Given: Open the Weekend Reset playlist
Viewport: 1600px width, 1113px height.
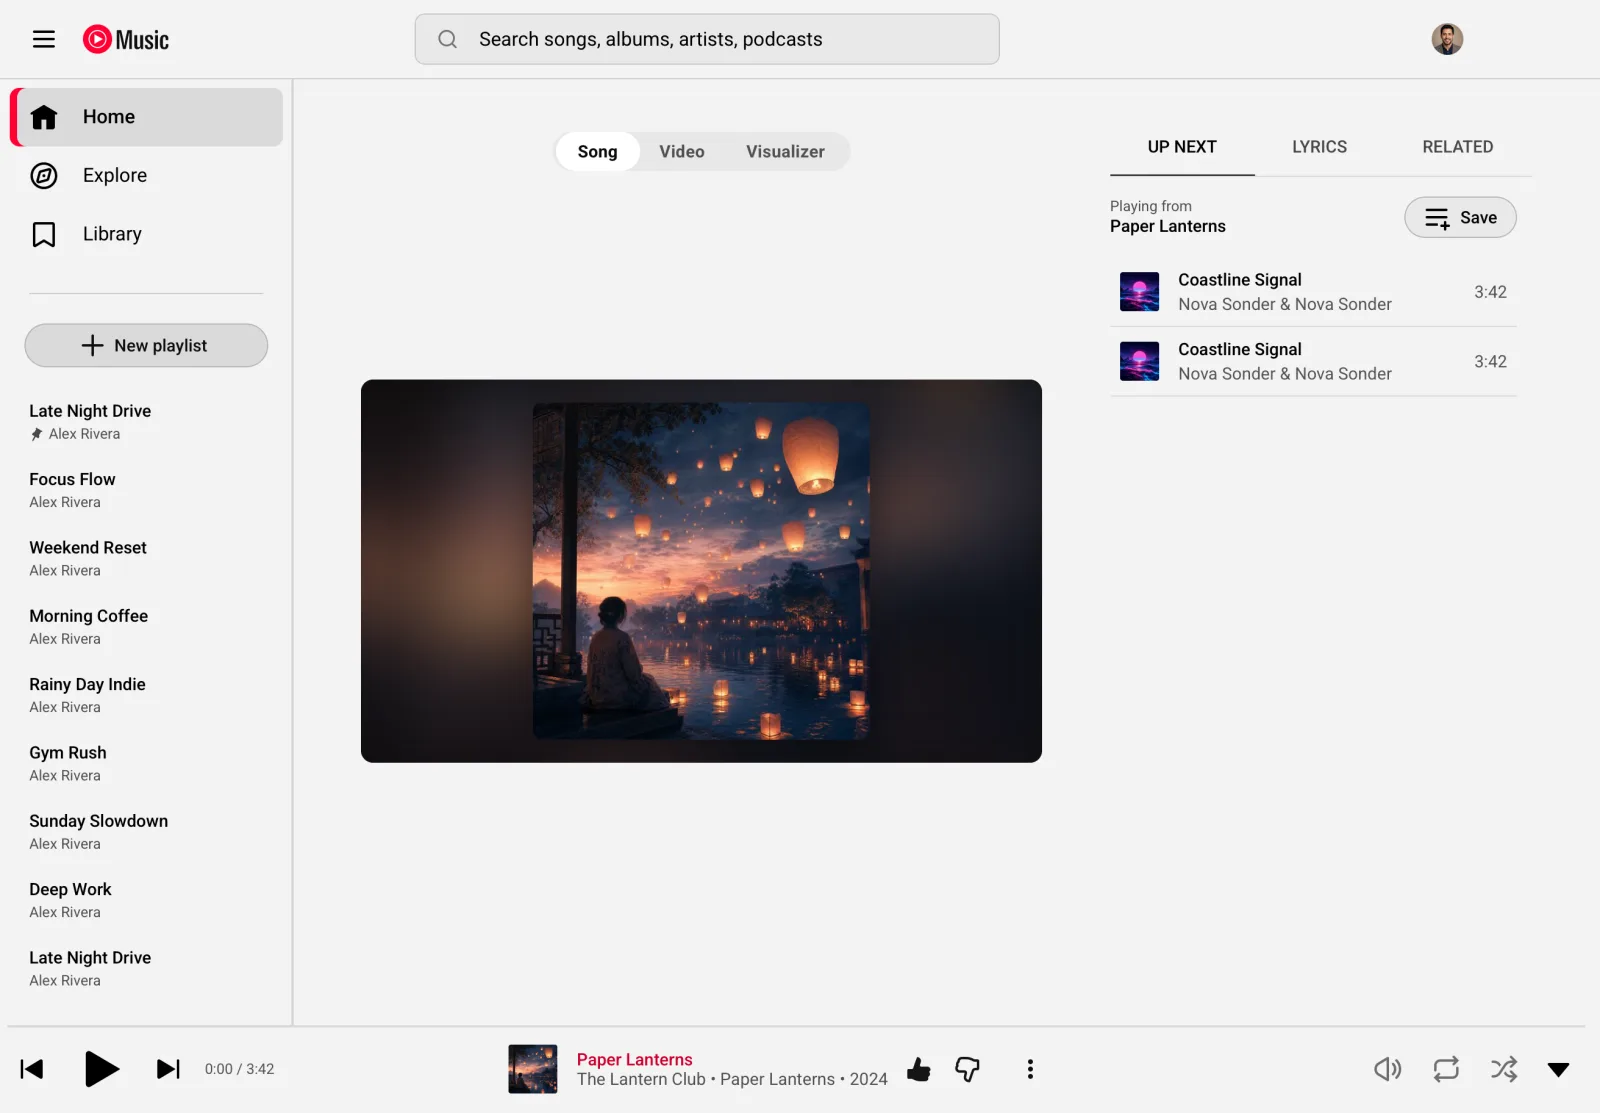Looking at the screenshot, I should [146, 558].
